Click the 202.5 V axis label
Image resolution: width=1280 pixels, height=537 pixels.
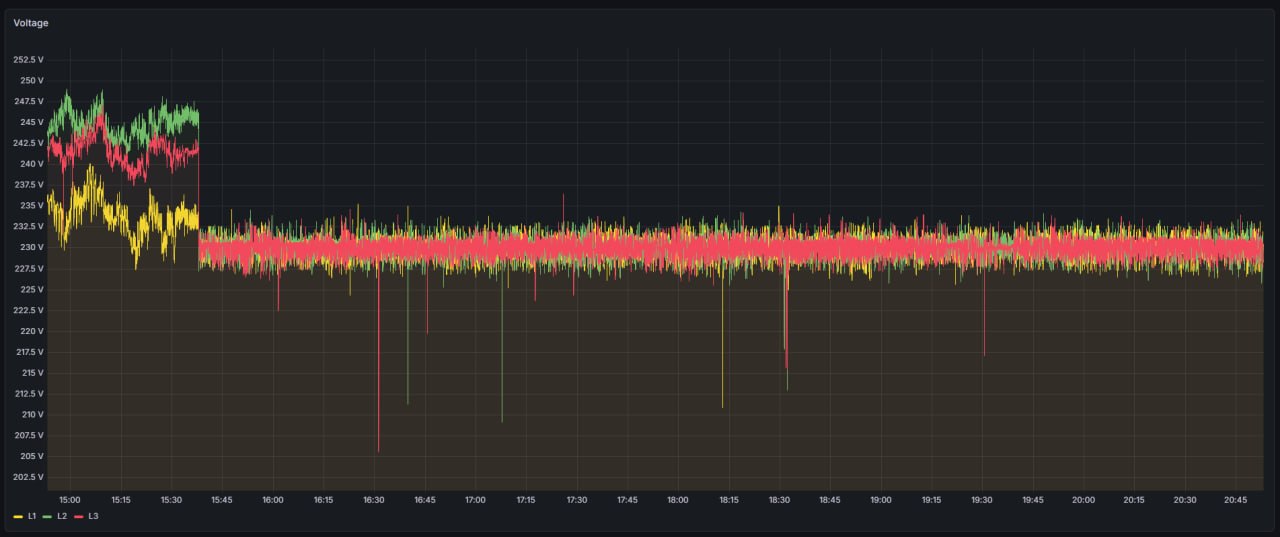pos(28,477)
